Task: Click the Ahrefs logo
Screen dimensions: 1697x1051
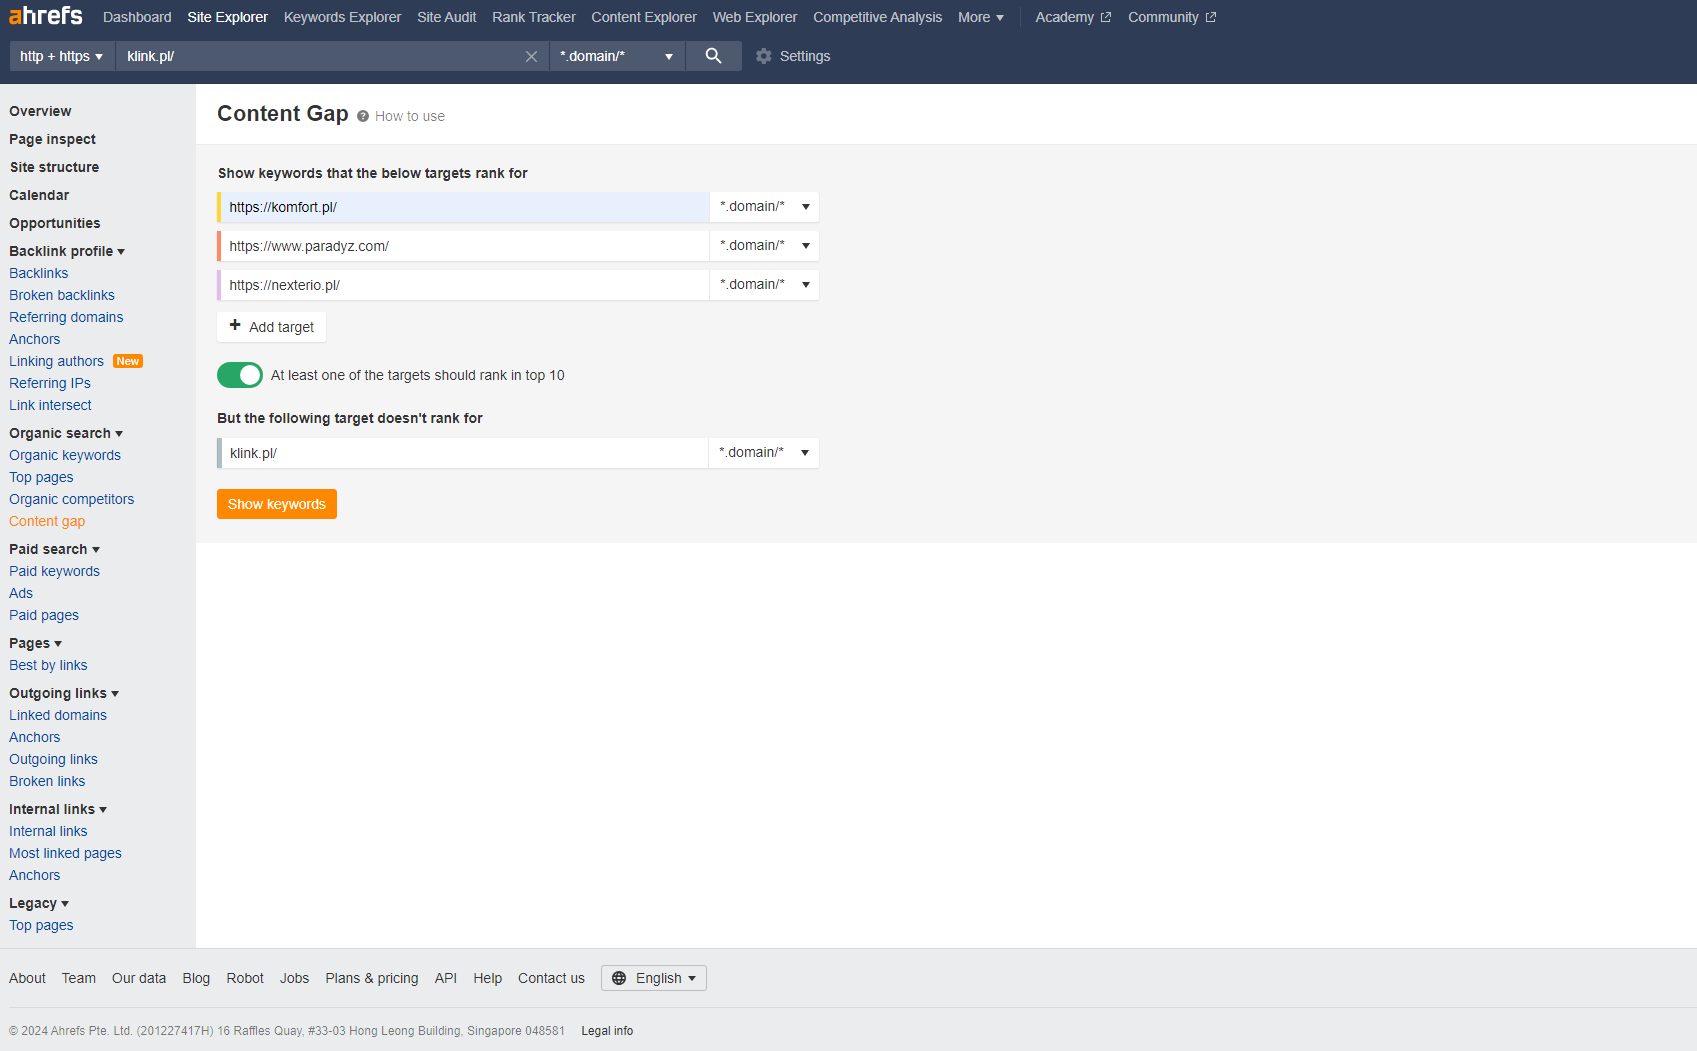Action: pos(46,16)
